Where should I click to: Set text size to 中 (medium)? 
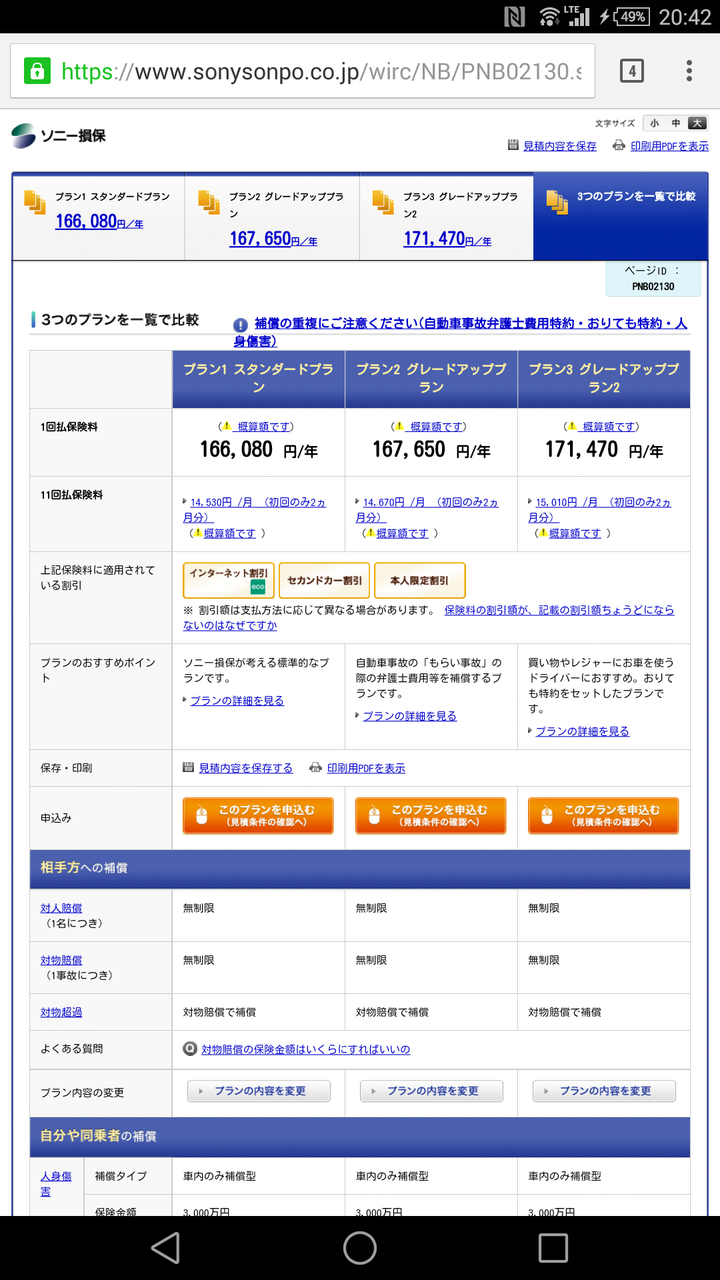pos(676,123)
